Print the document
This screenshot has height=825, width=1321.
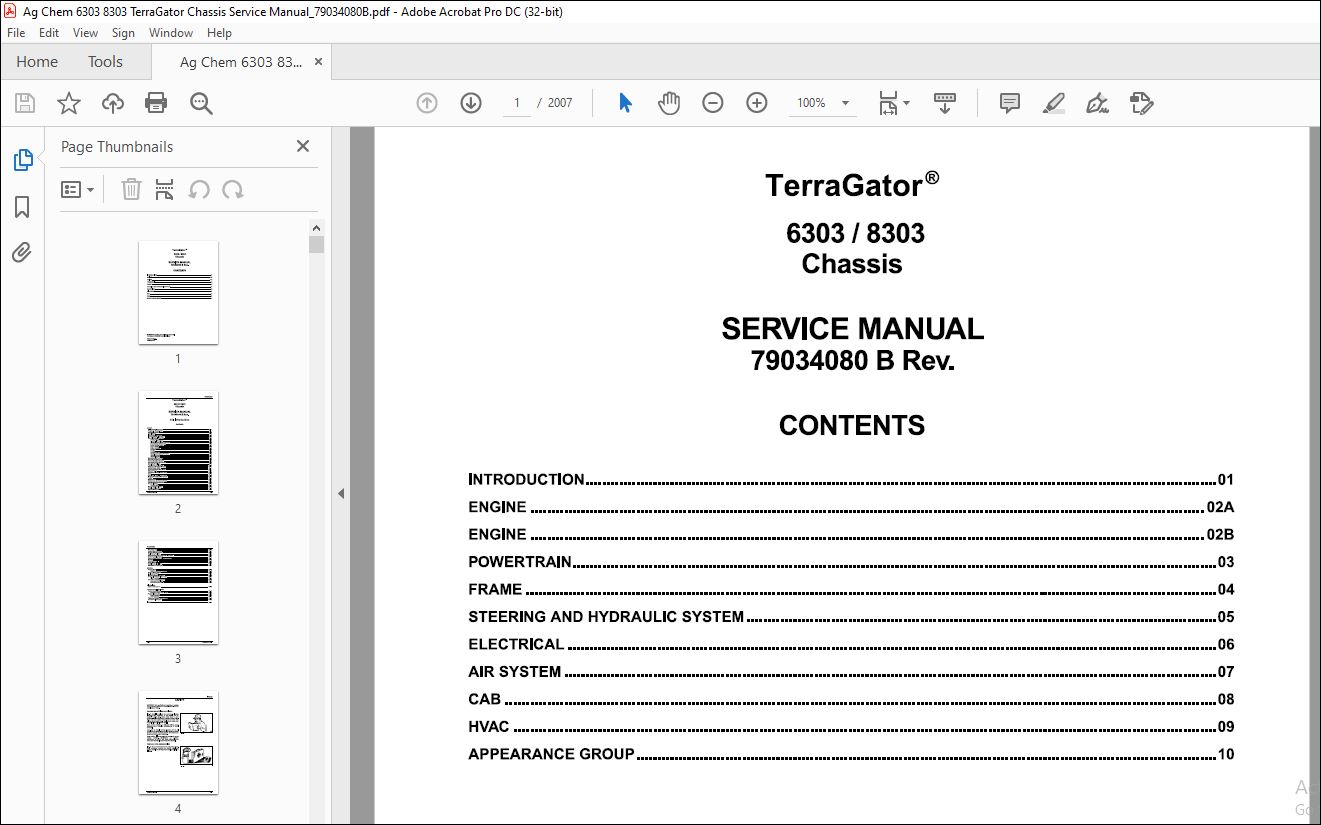pyautogui.click(x=156, y=103)
